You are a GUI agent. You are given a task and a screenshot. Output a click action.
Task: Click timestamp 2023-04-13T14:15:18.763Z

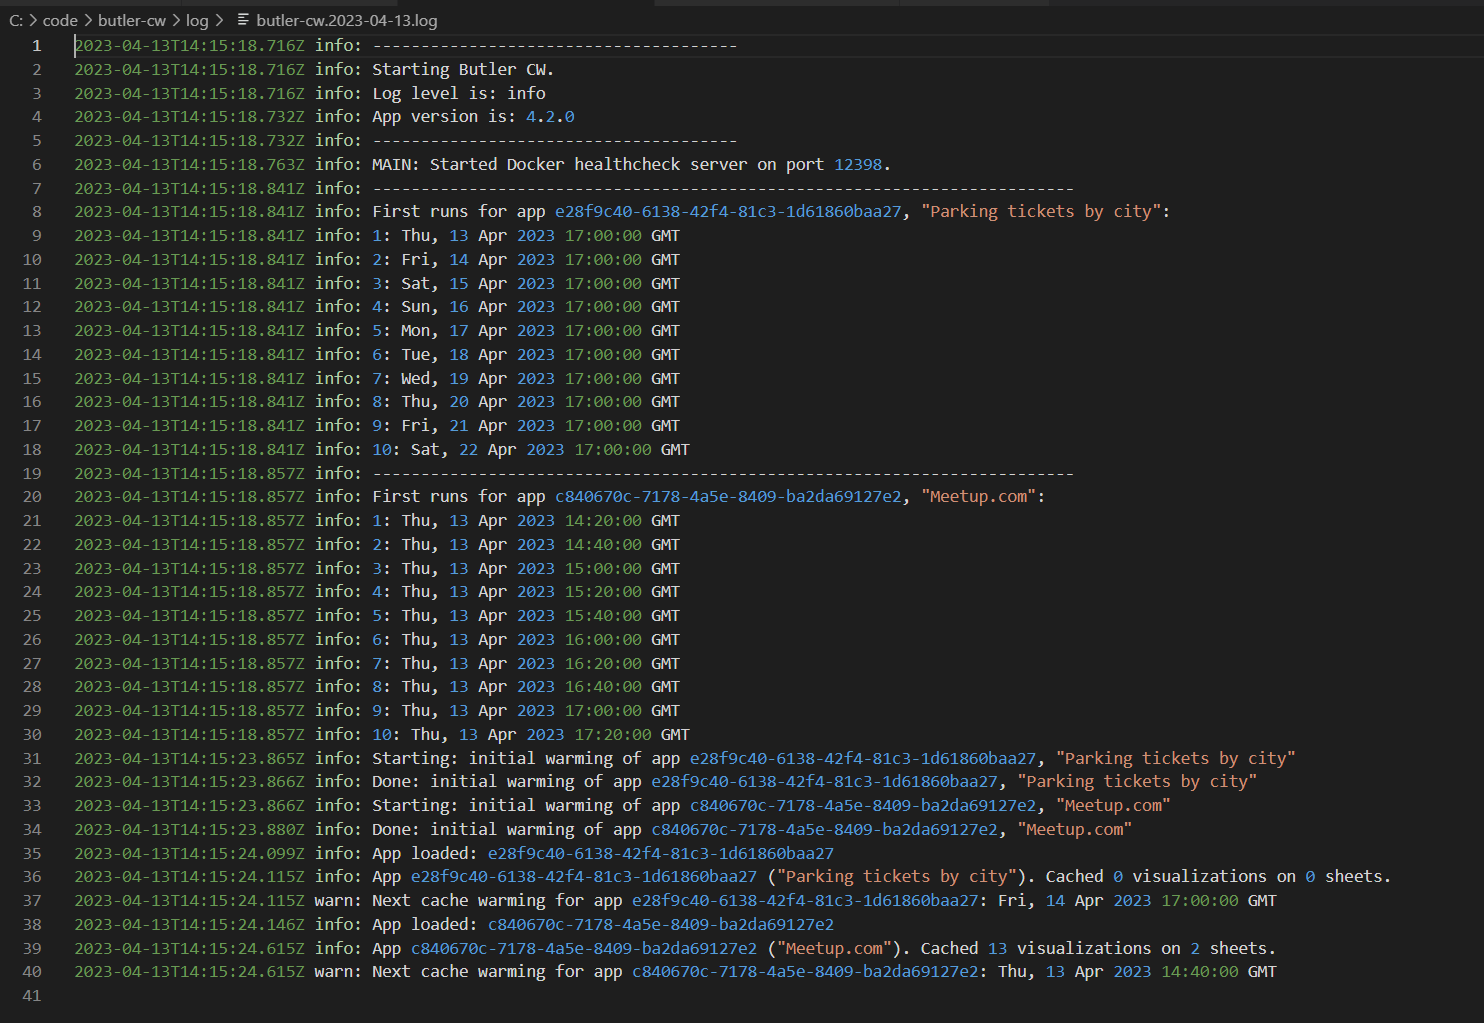(189, 164)
